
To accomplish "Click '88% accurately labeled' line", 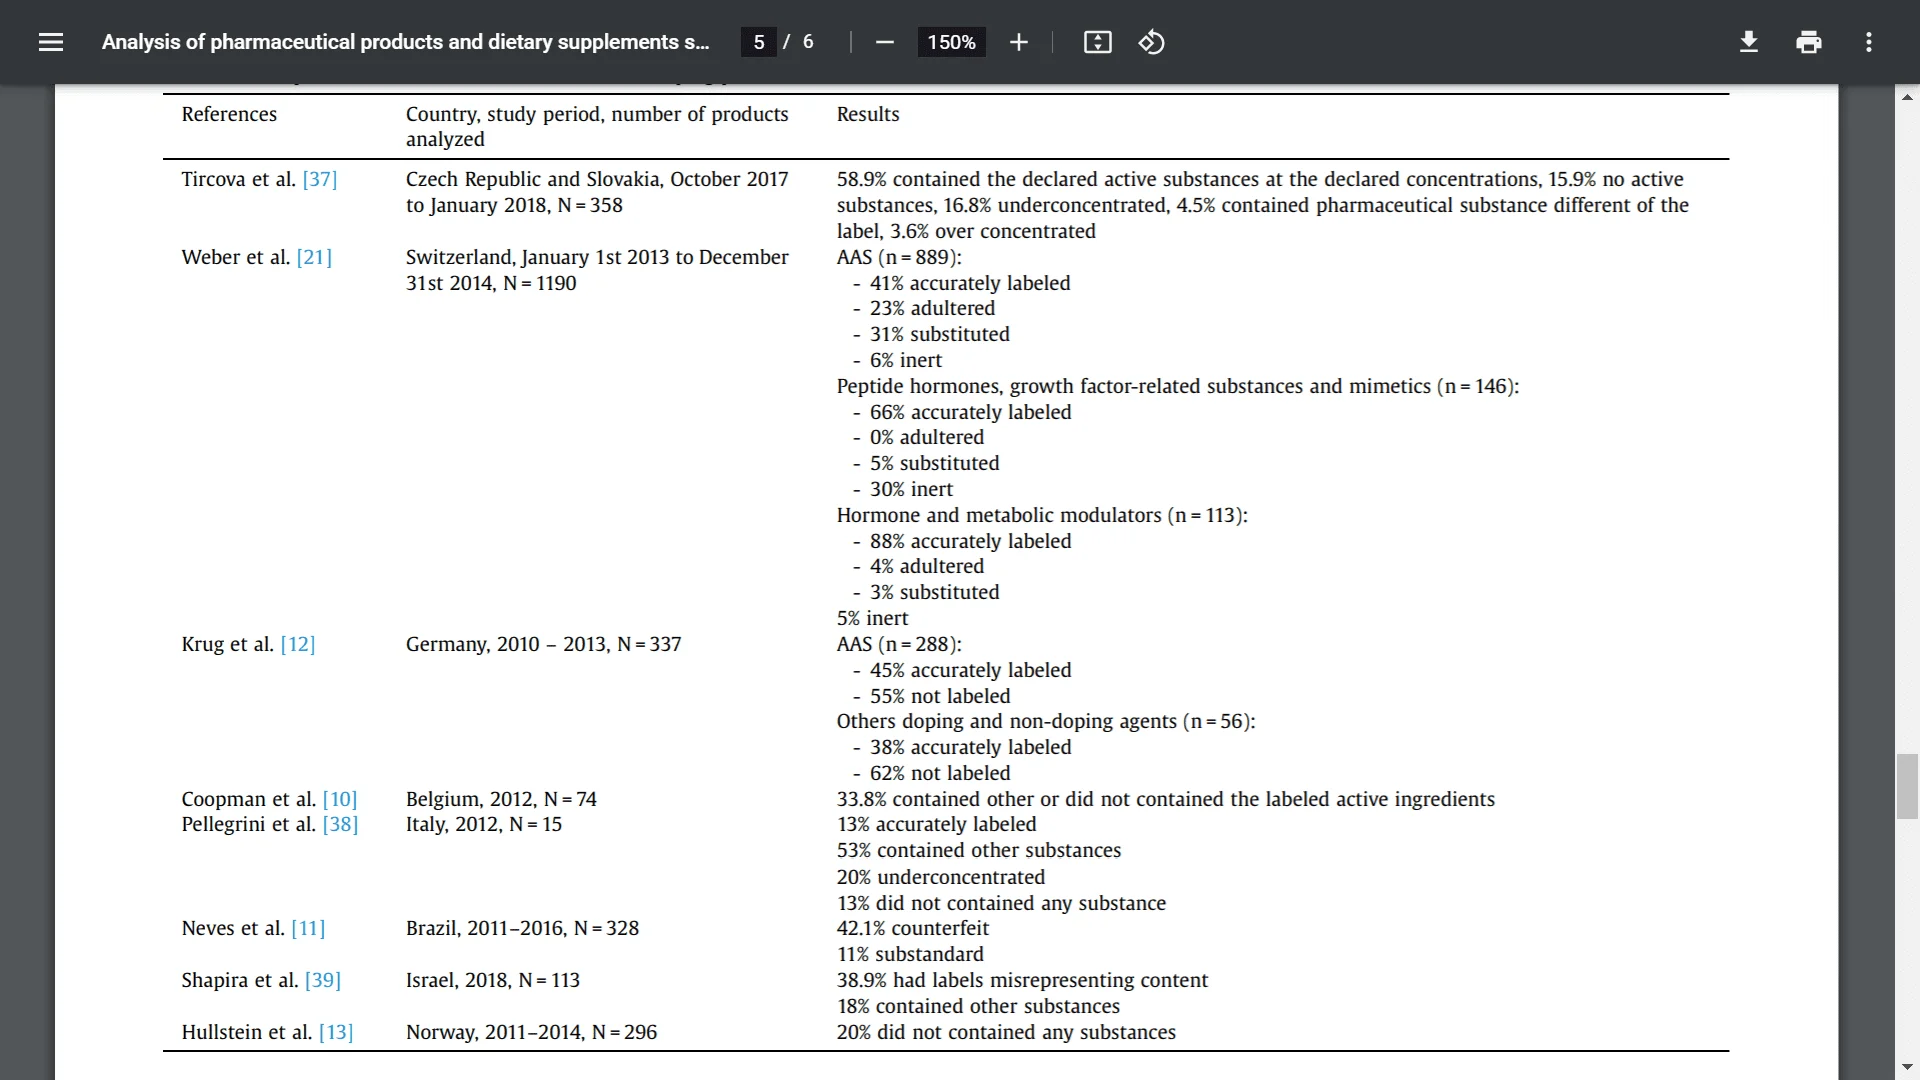I will 970,541.
